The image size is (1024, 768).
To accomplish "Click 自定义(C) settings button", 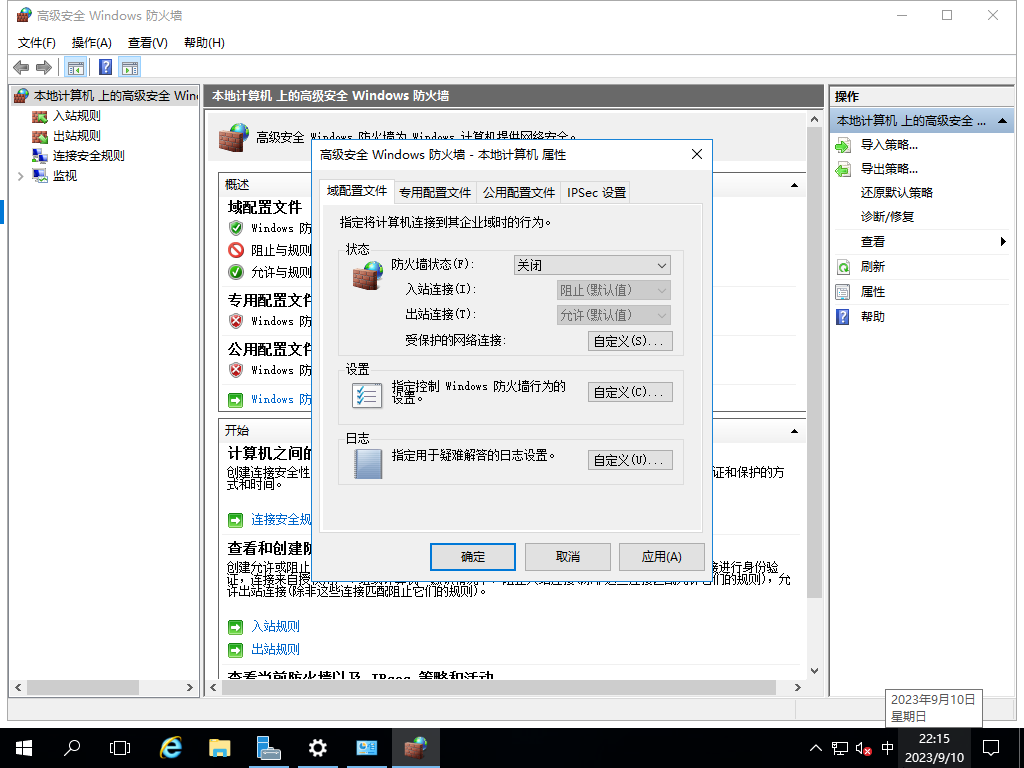I will click(630, 392).
